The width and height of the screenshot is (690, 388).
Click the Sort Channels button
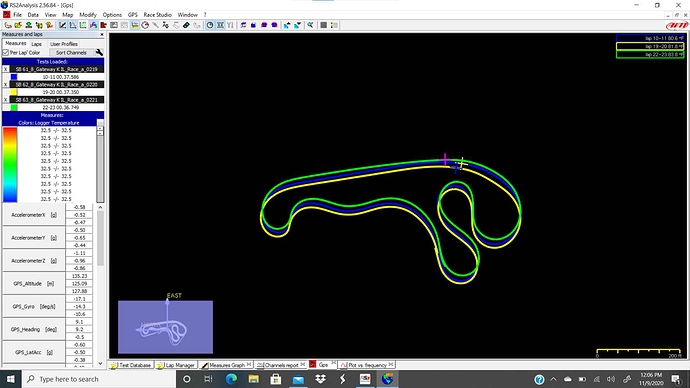[71, 52]
